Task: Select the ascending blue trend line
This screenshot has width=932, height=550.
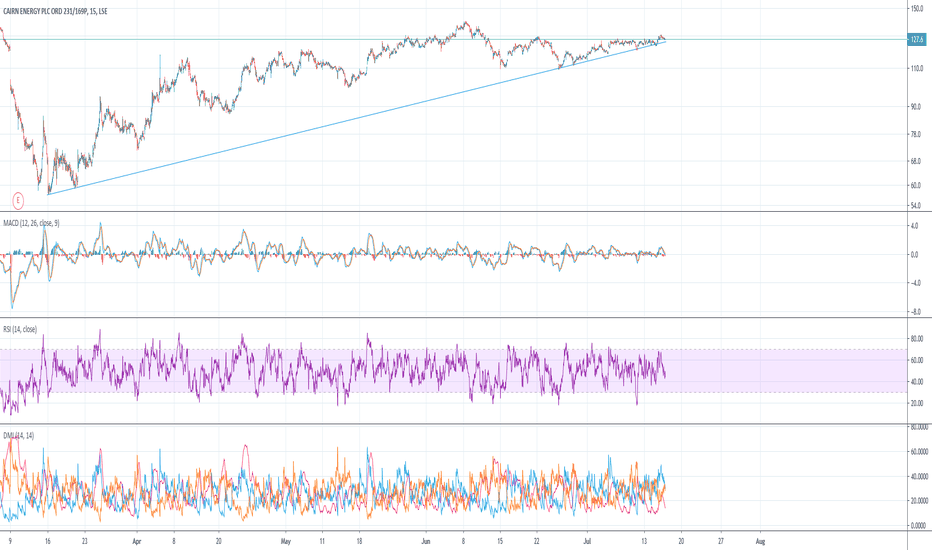Action: [357, 117]
